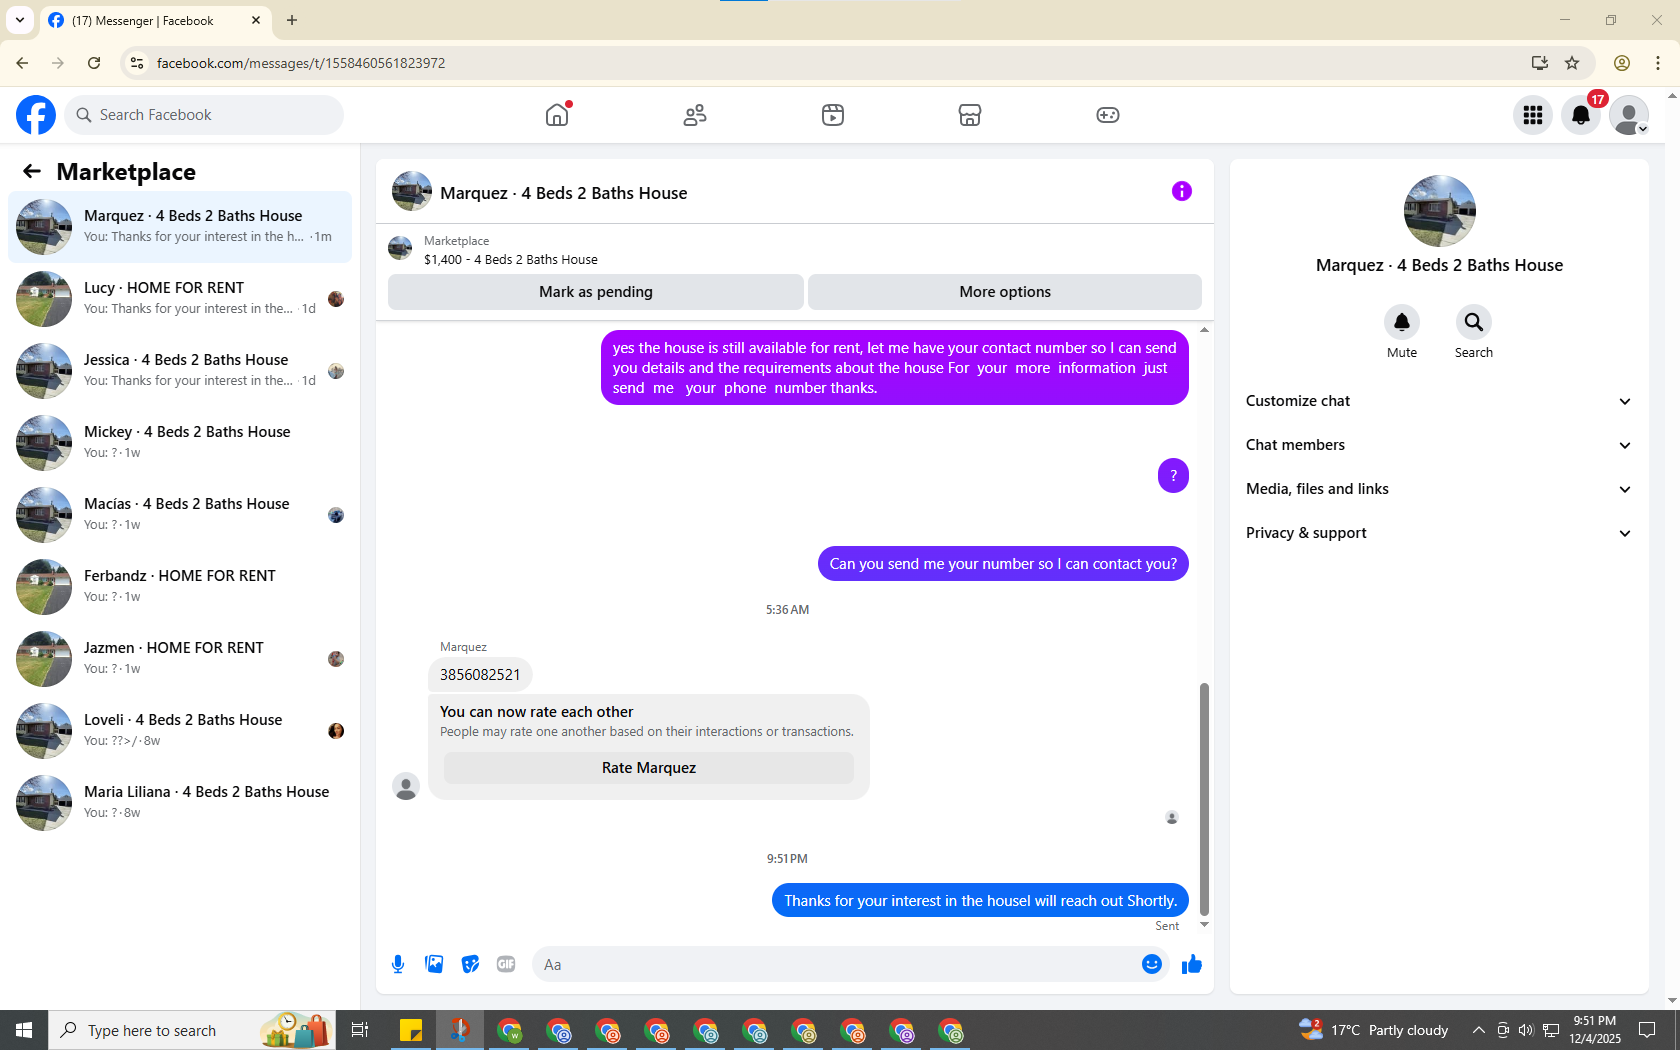The height and width of the screenshot is (1050, 1680).
Task: Open Maria Liliana chat
Action: point(180,803)
